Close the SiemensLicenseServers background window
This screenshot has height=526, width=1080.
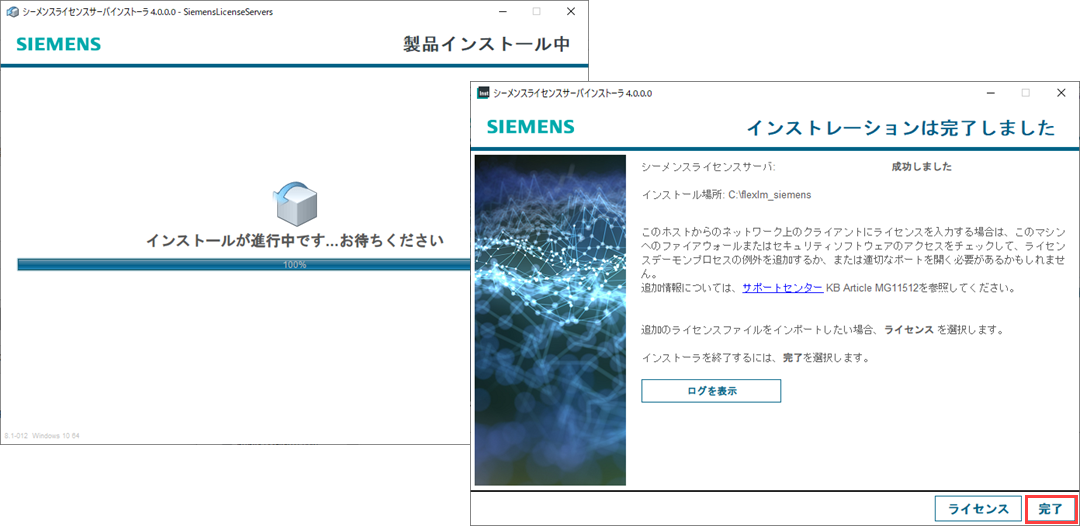[x=570, y=12]
